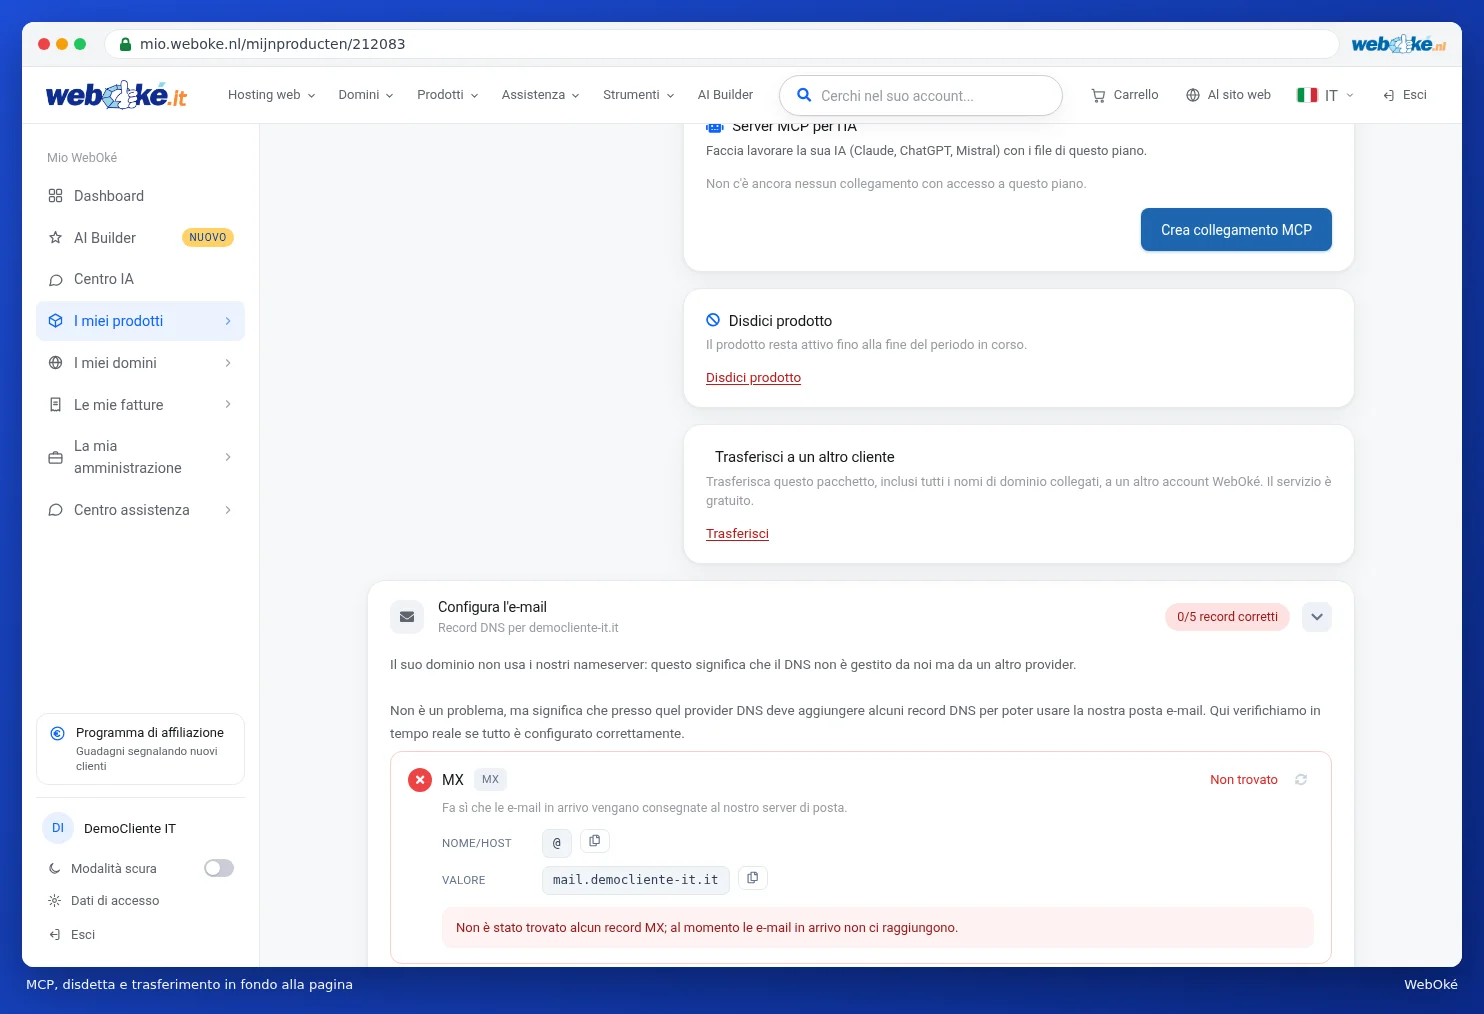
Task: Open Dati di accesso settings
Action: [x=104, y=901]
